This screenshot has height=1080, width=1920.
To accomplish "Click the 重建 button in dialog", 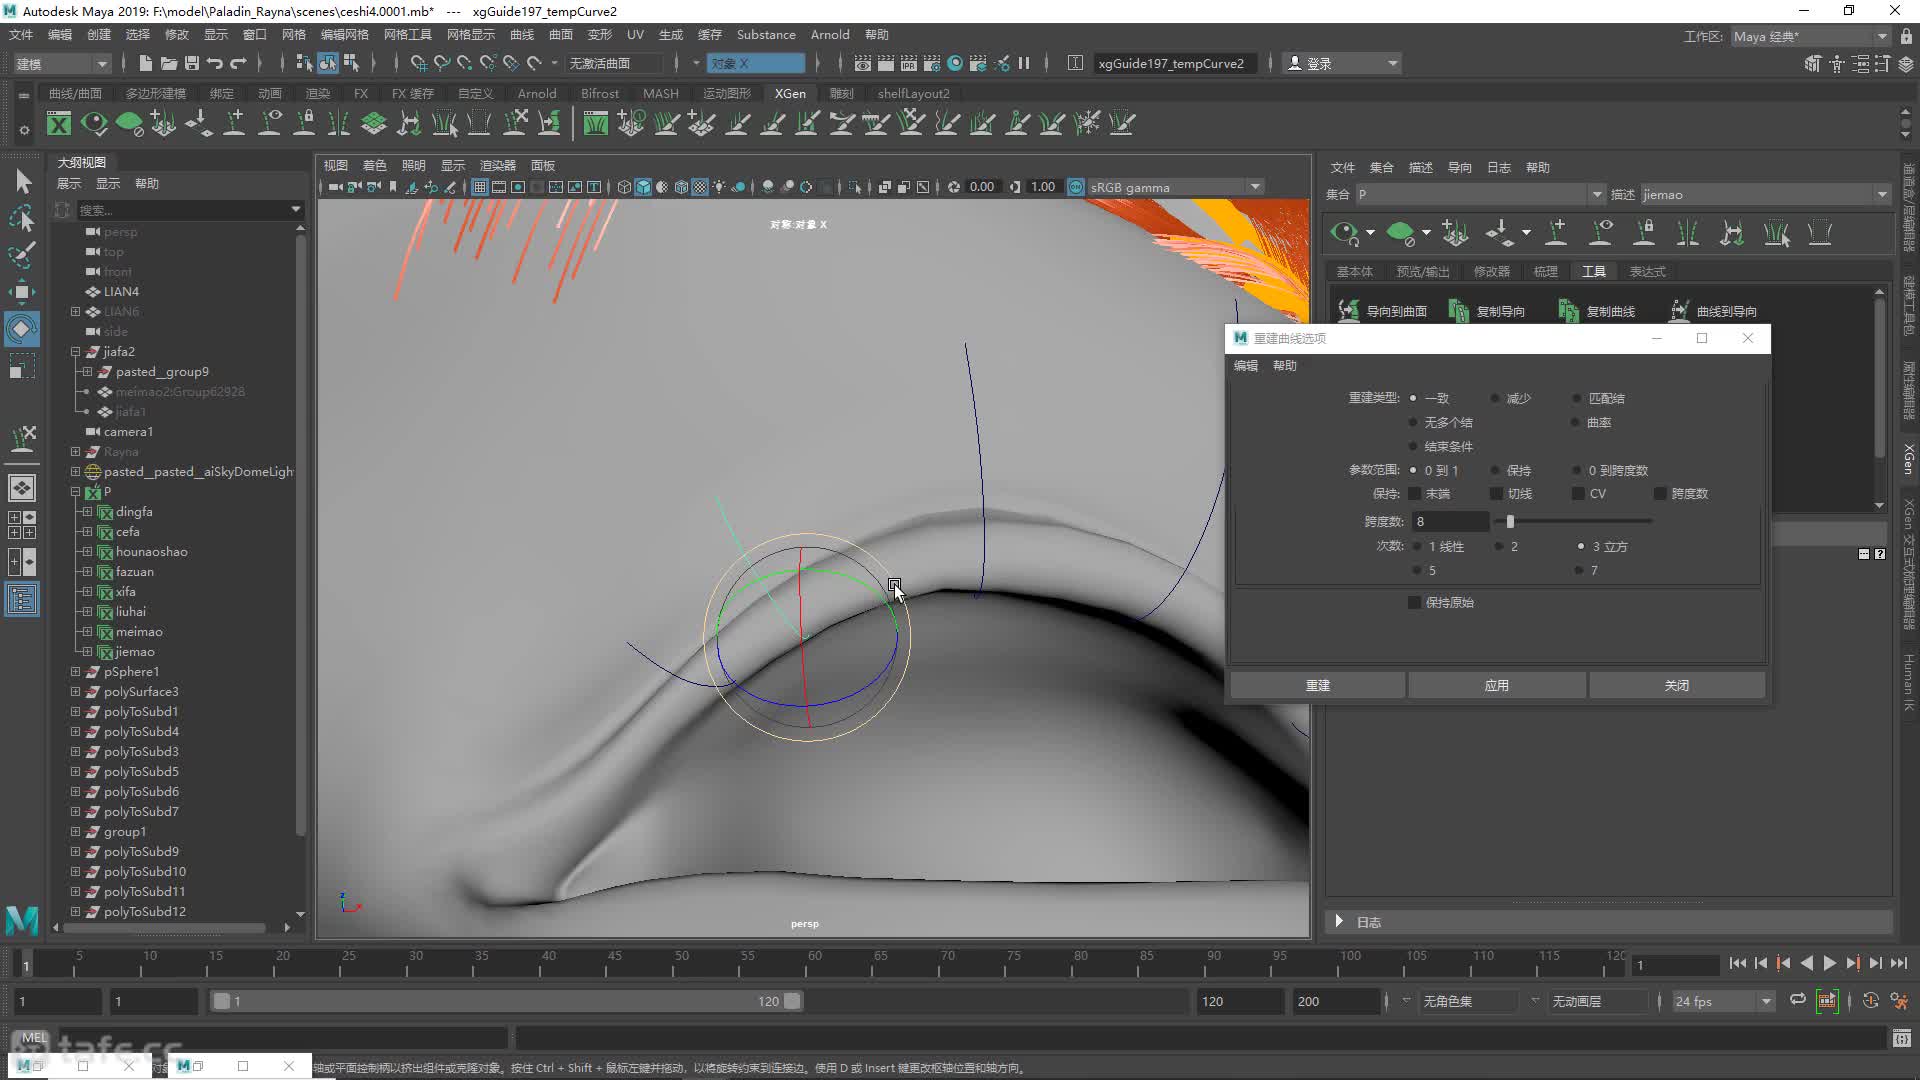I will tap(1317, 685).
